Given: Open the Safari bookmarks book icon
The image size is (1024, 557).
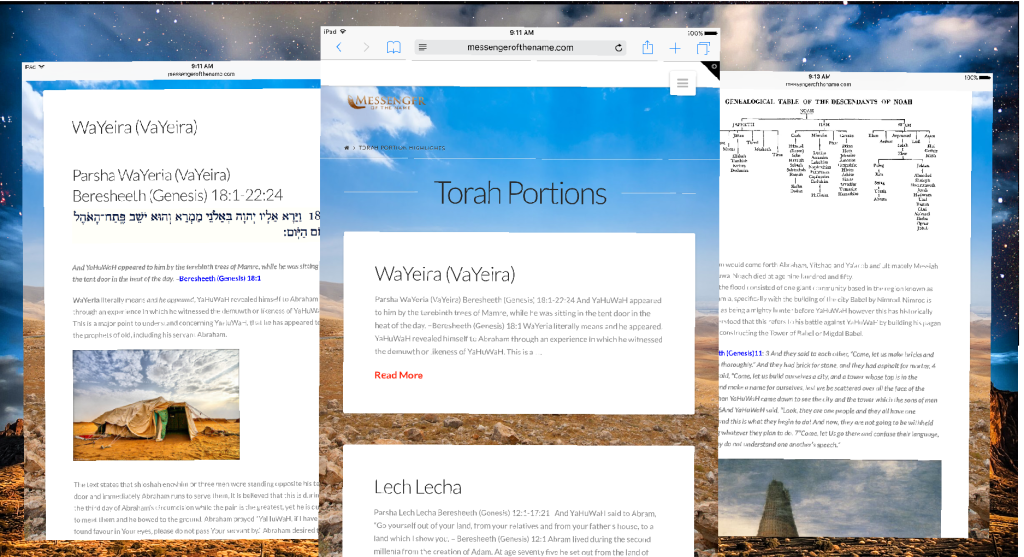Looking at the screenshot, I should [394, 47].
